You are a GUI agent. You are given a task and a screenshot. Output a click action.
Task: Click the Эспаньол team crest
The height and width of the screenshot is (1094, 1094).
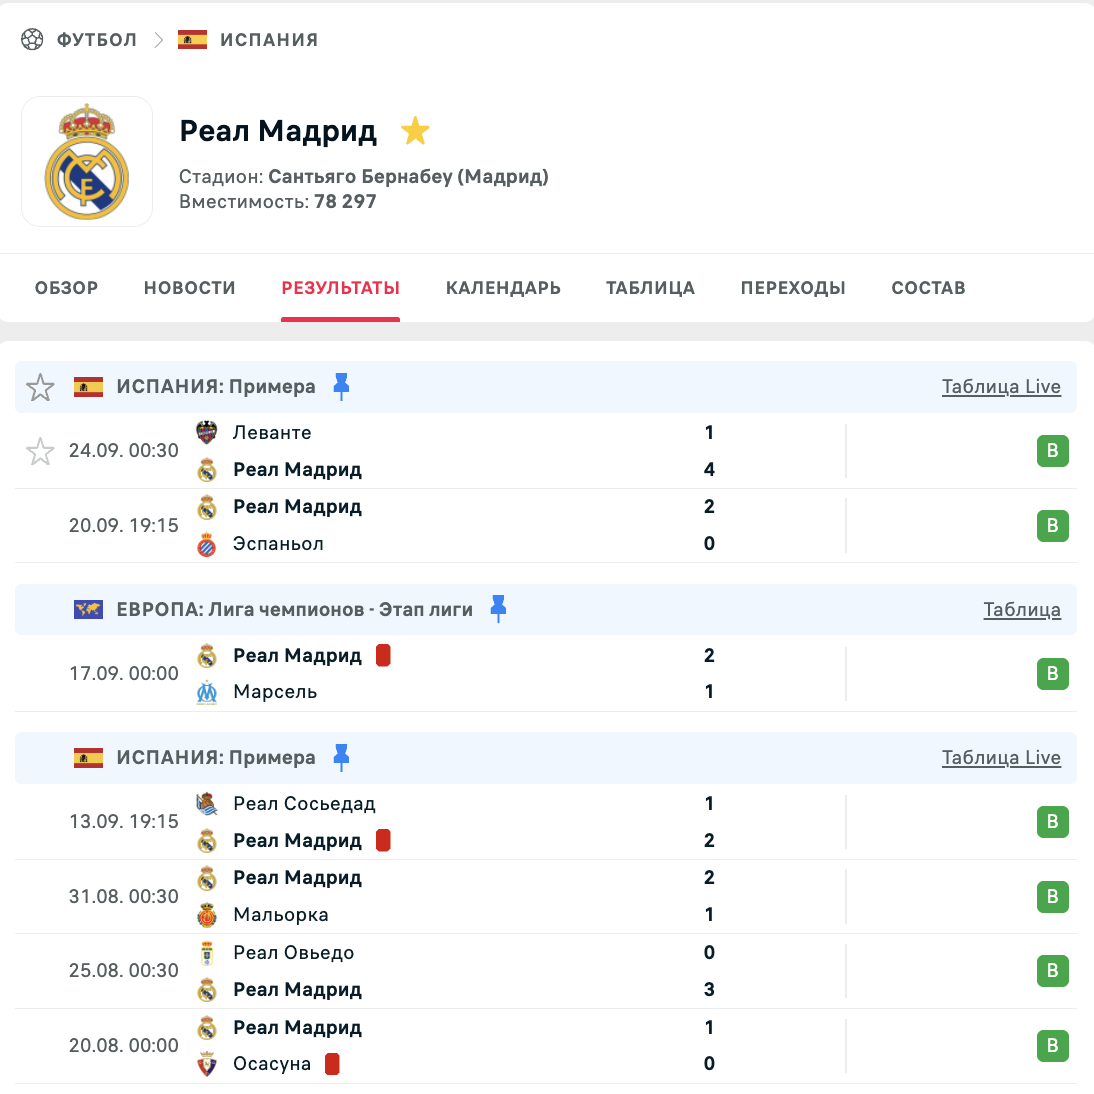(207, 544)
